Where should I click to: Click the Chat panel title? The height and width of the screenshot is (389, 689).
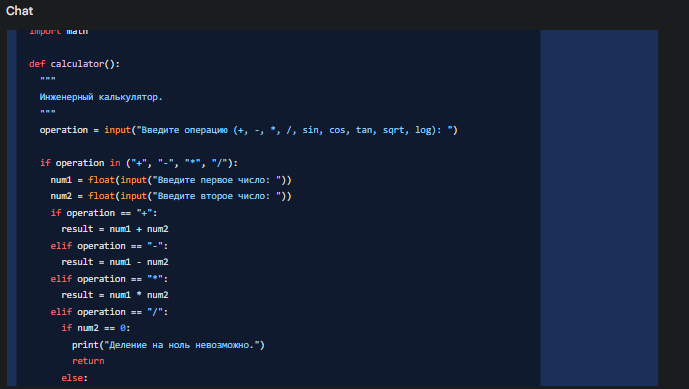tap(19, 11)
